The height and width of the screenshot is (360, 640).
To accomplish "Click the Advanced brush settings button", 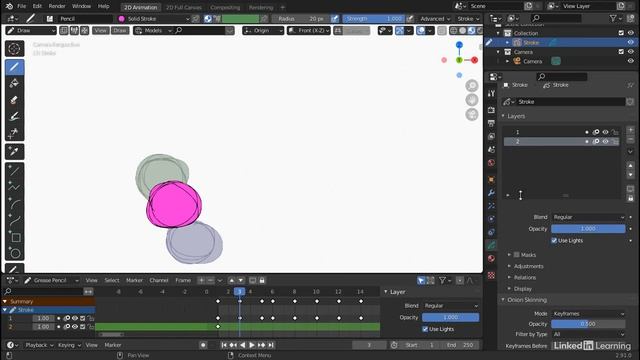I will click(435, 19).
